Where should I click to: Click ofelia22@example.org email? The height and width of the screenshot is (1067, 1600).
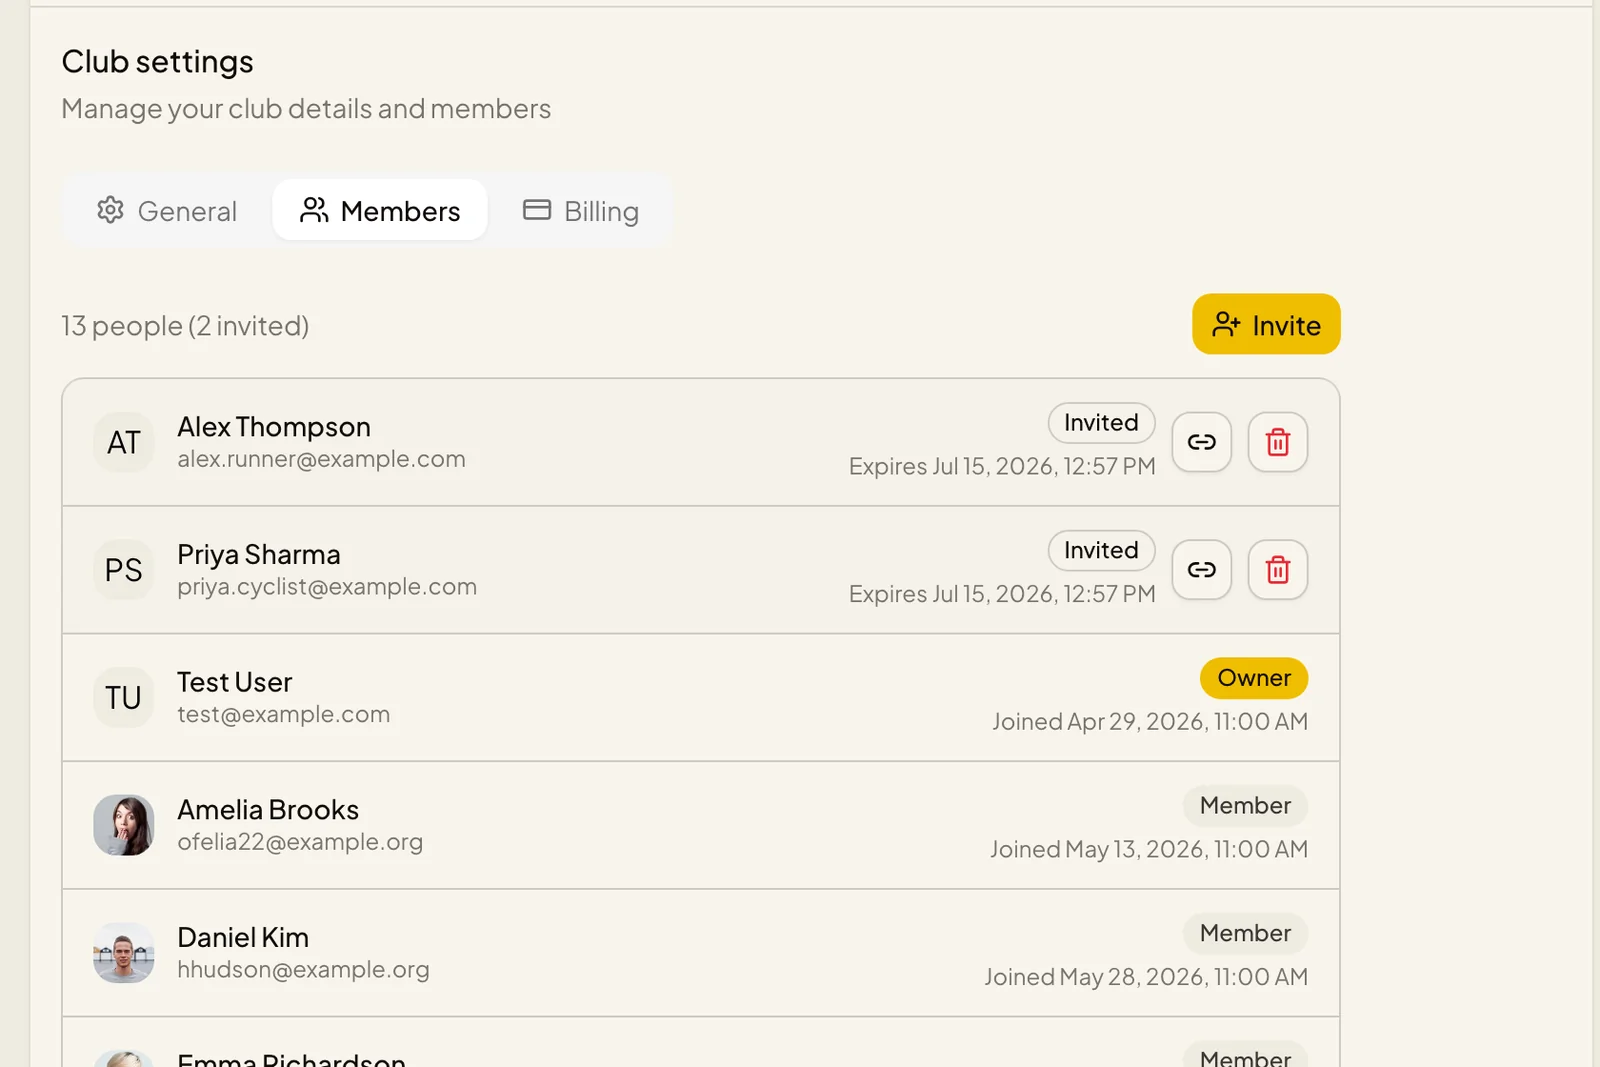coord(300,842)
